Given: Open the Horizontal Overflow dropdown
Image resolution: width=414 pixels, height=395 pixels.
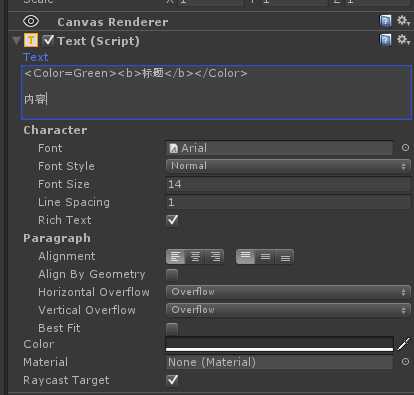Looking at the screenshot, I should tap(288, 292).
